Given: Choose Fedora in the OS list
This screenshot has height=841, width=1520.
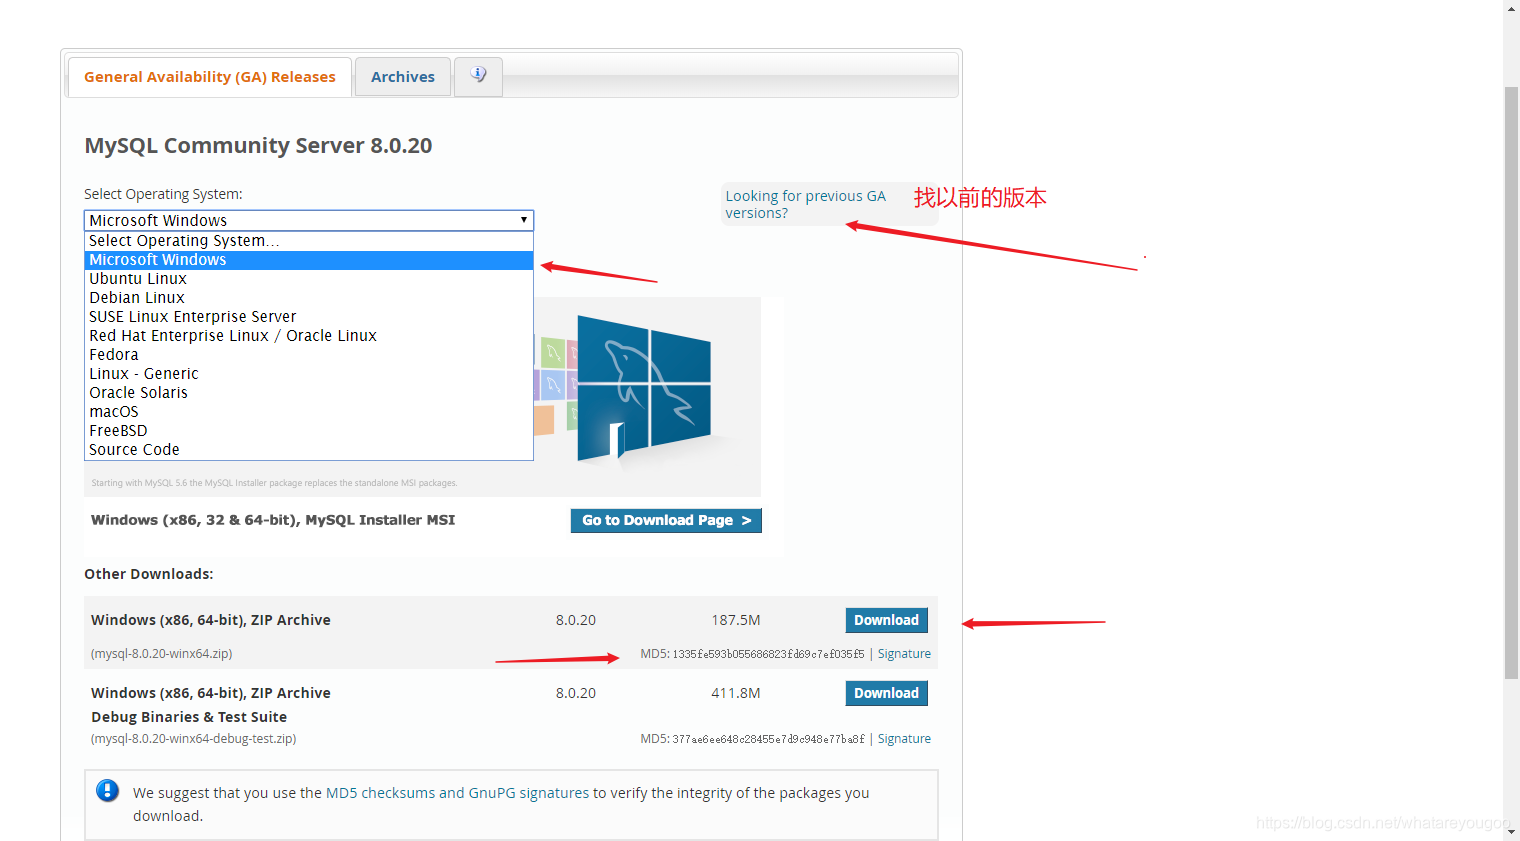Looking at the screenshot, I should click(x=309, y=355).
